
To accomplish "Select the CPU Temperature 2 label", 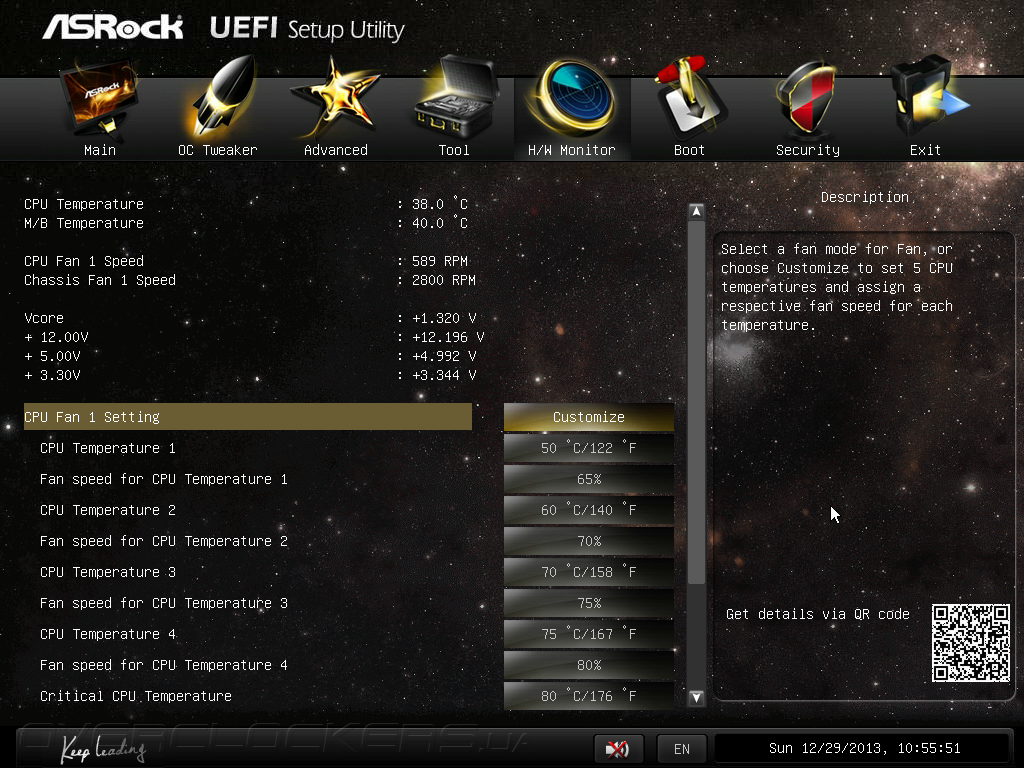I will 108,510.
